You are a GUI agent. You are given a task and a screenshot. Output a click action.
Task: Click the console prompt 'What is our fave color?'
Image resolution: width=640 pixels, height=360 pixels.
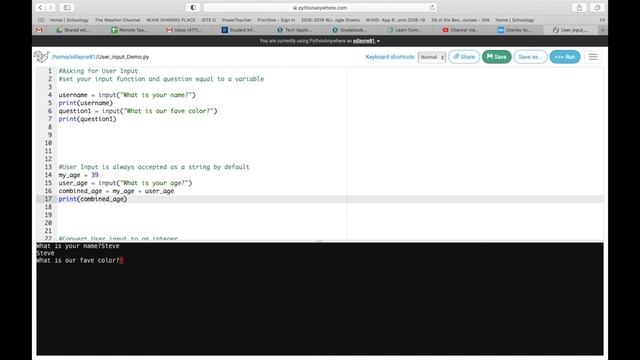(78, 260)
